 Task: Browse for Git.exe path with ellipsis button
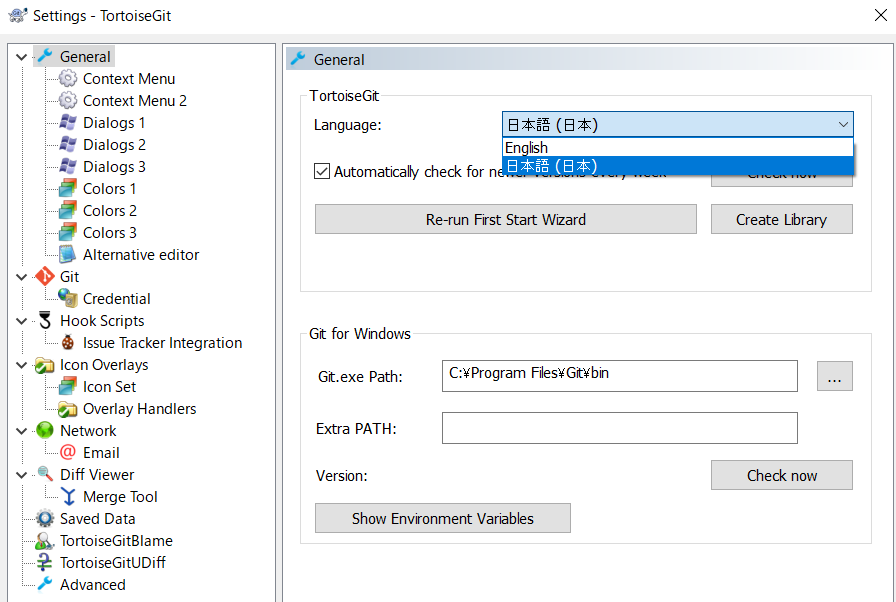click(x=834, y=377)
